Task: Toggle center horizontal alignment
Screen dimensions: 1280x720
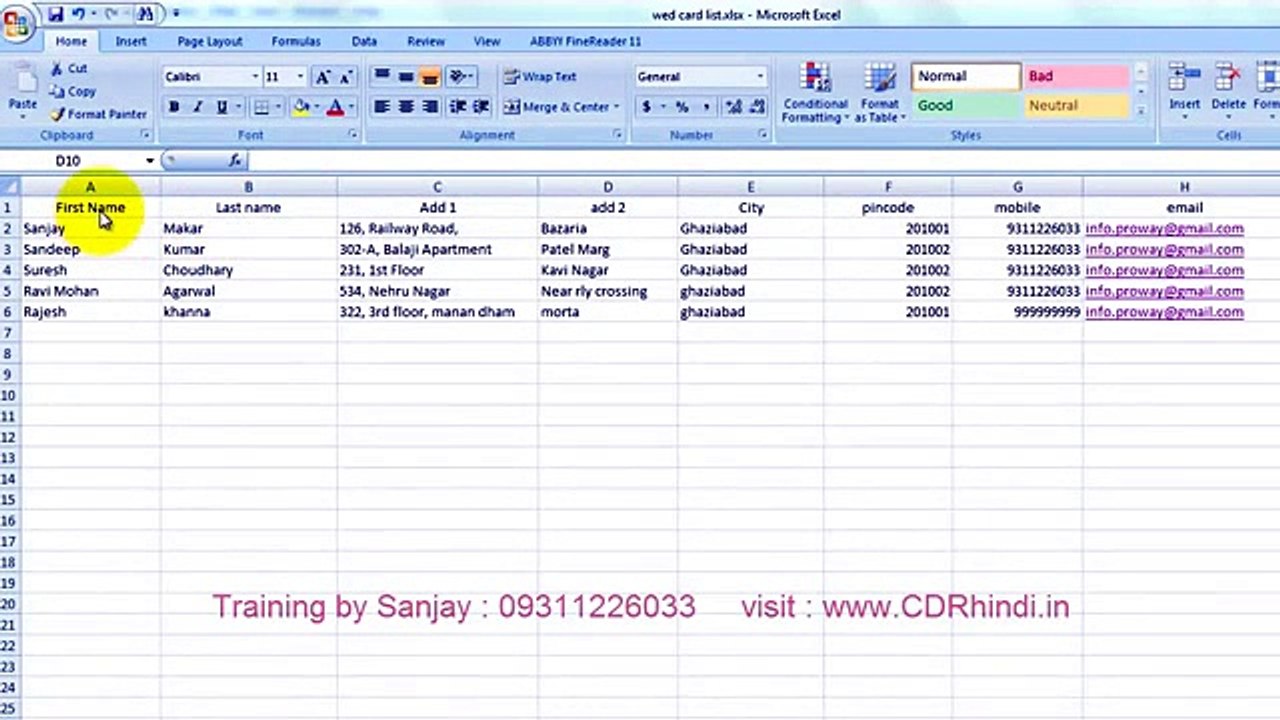Action: [x=405, y=107]
